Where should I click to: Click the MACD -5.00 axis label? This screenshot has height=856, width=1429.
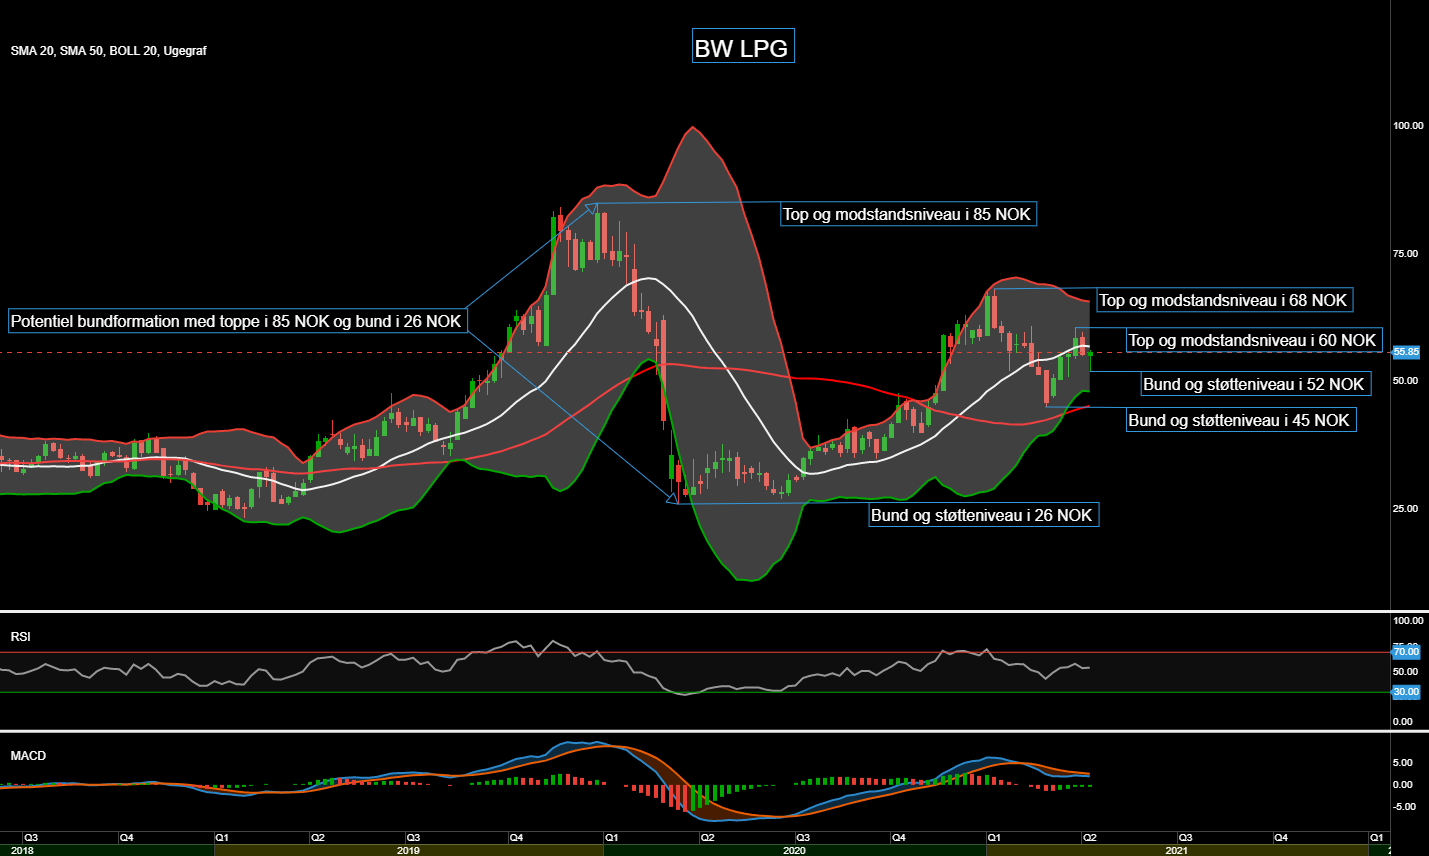pyautogui.click(x=1404, y=807)
